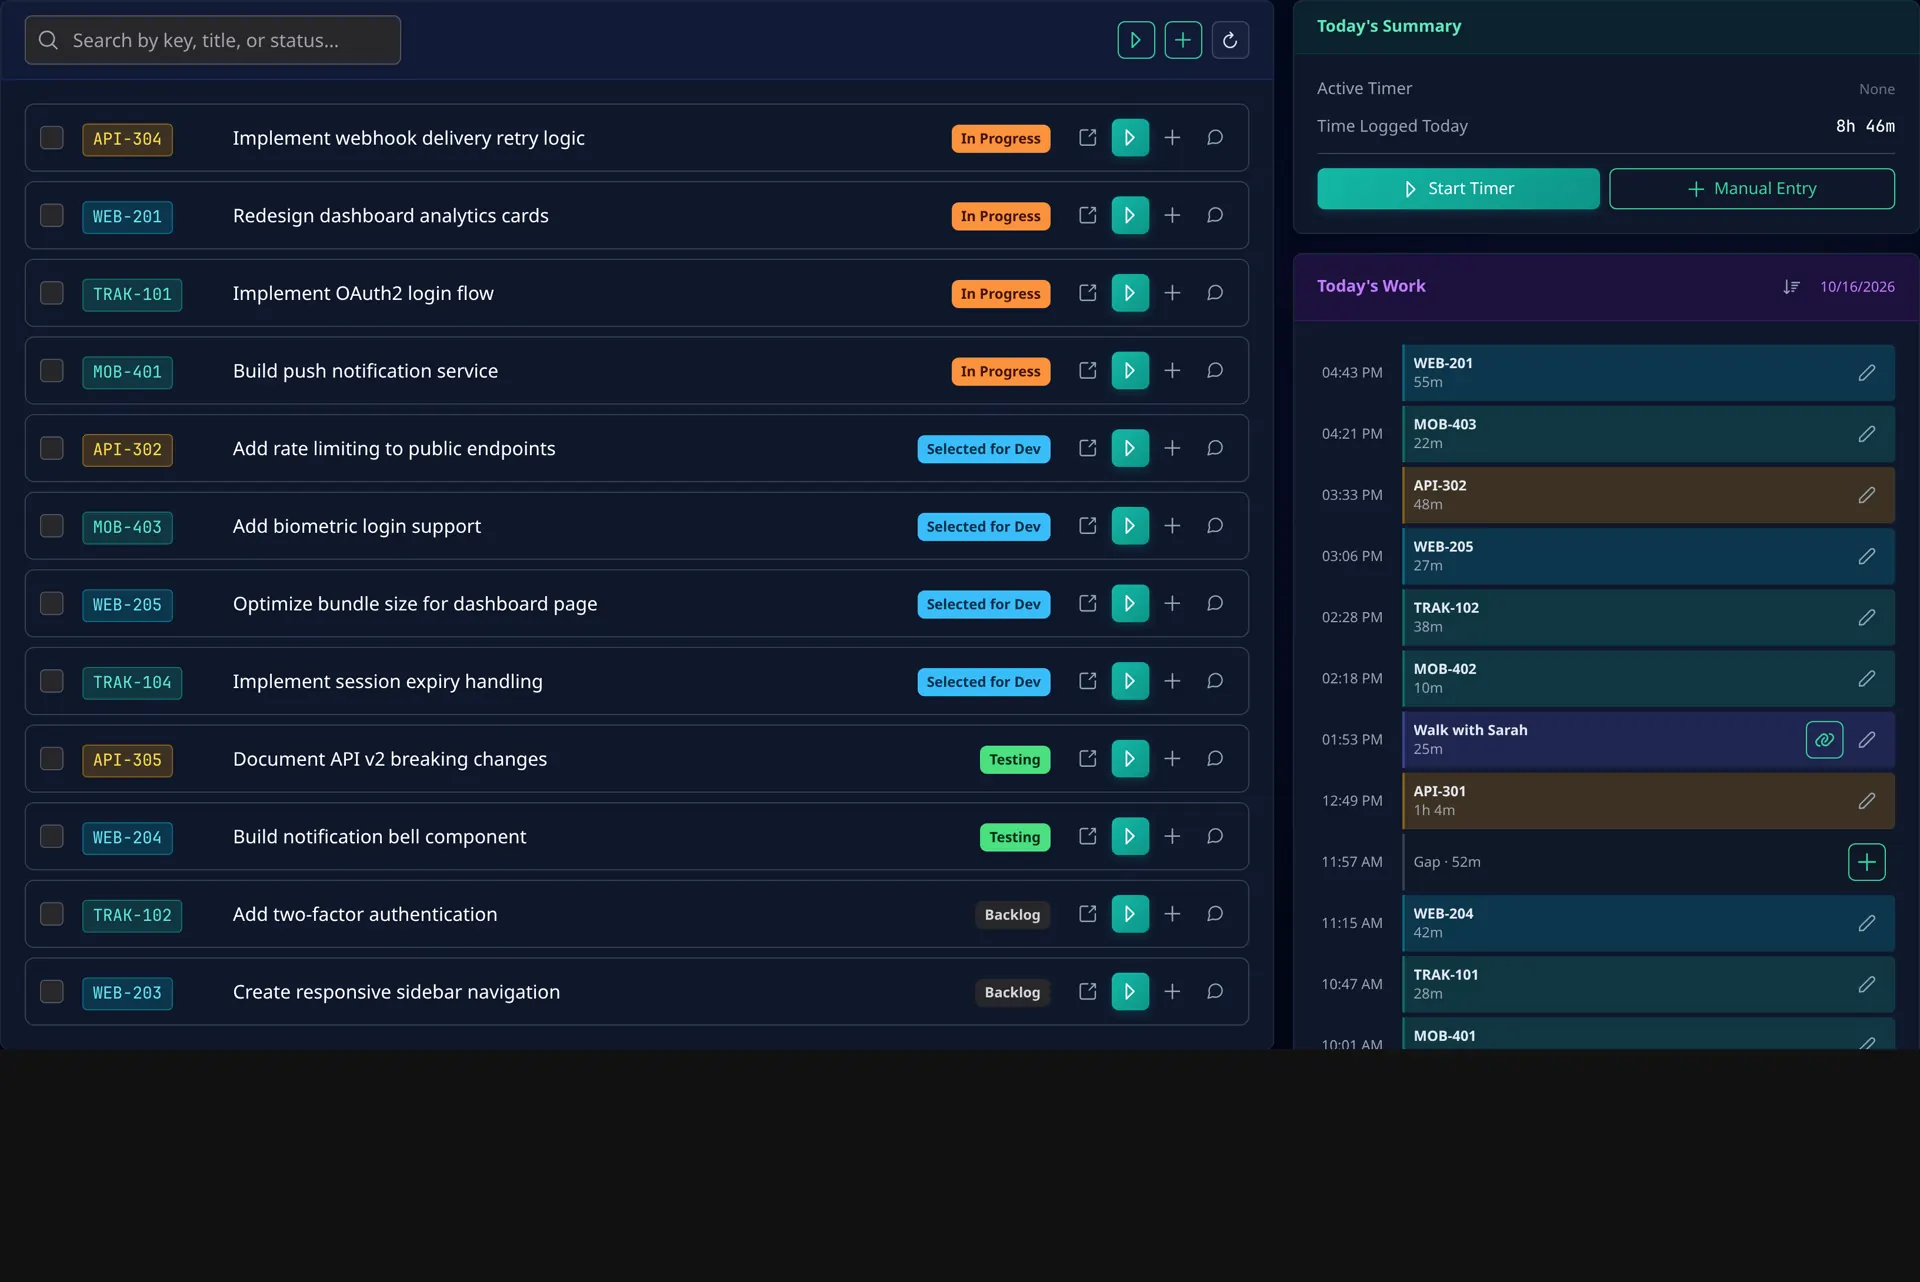Fill the 52m gap with plus button
The height and width of the screenshot is (1282, 1920).
click(1867, 862)
